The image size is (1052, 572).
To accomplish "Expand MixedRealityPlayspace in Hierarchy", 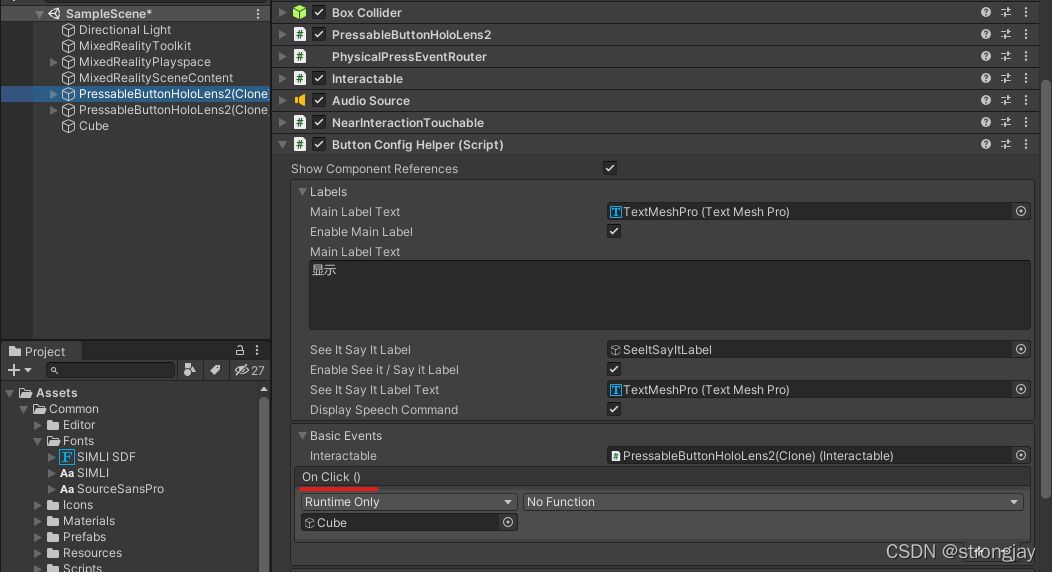I will point(54,62).
